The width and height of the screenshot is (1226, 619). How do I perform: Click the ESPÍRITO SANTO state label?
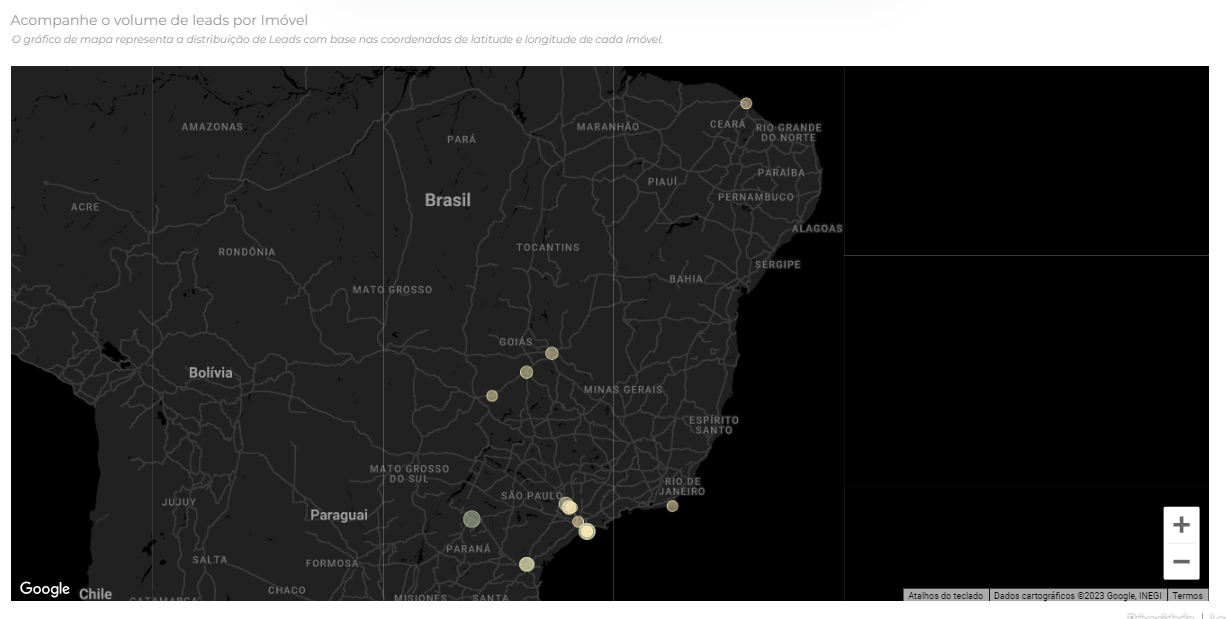(714, 425)
